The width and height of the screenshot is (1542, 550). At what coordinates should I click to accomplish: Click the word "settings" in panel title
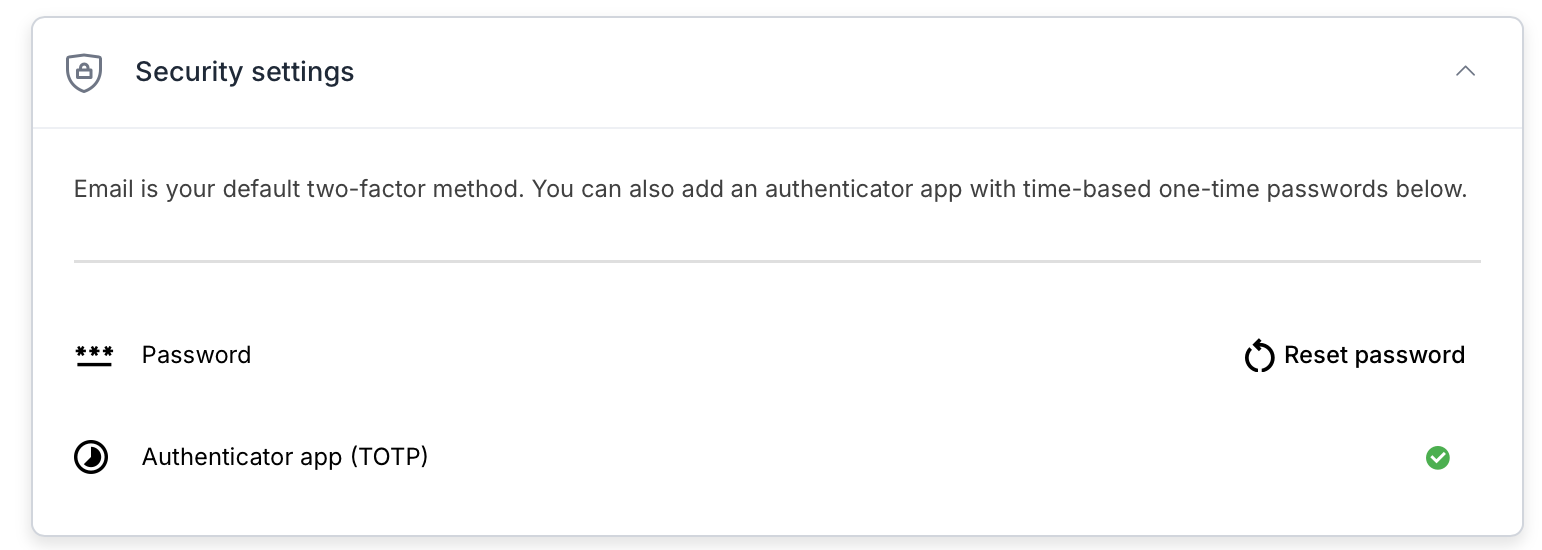click(x=302, y=72)
